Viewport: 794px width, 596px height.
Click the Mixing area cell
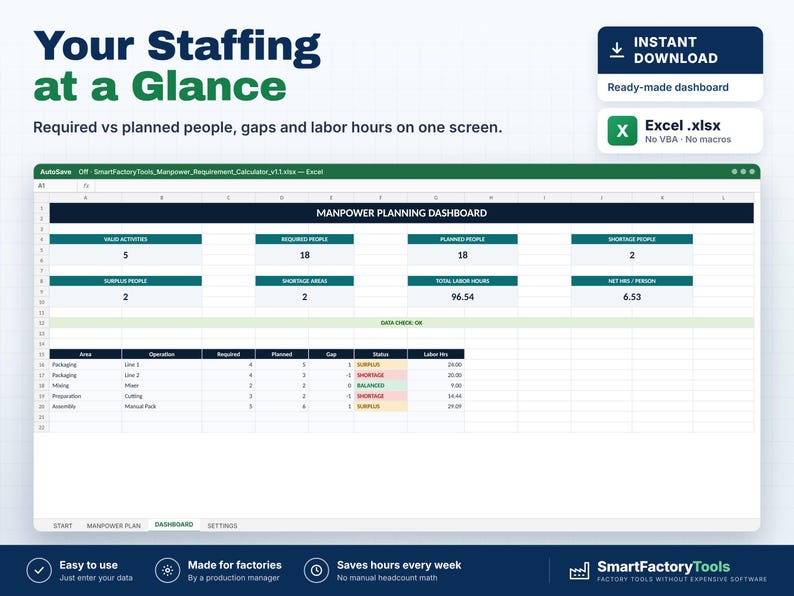pyautogui.click(x=86, y=385)
